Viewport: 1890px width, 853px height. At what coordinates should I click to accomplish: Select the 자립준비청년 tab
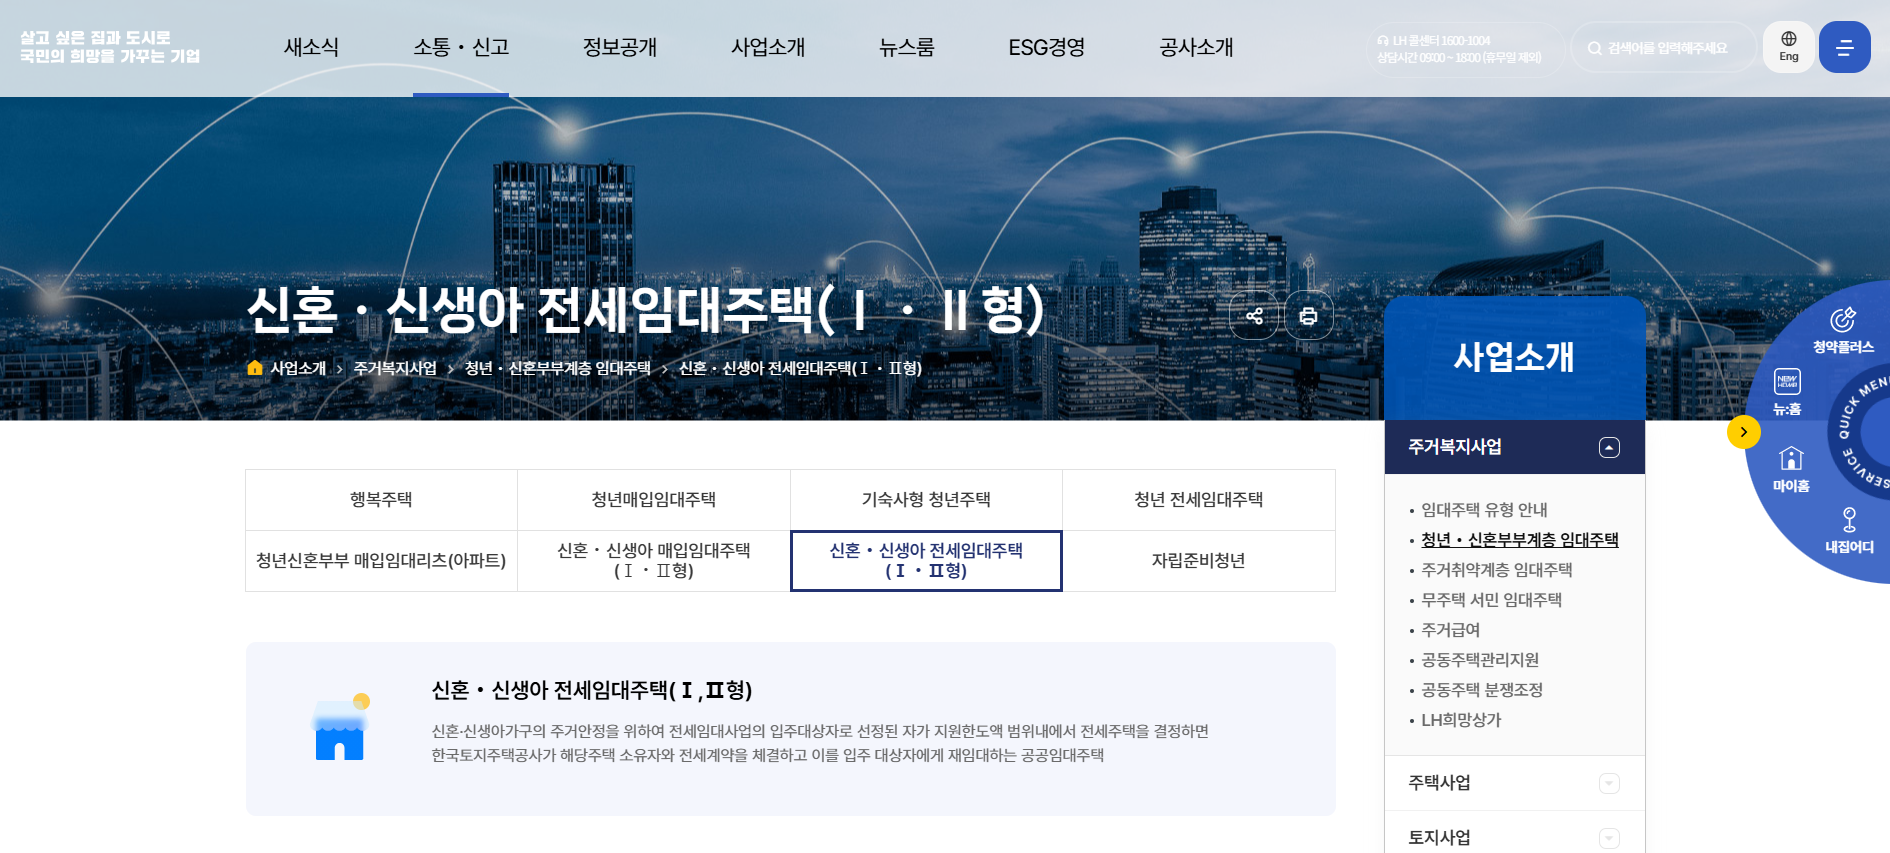click(1199, 561)
